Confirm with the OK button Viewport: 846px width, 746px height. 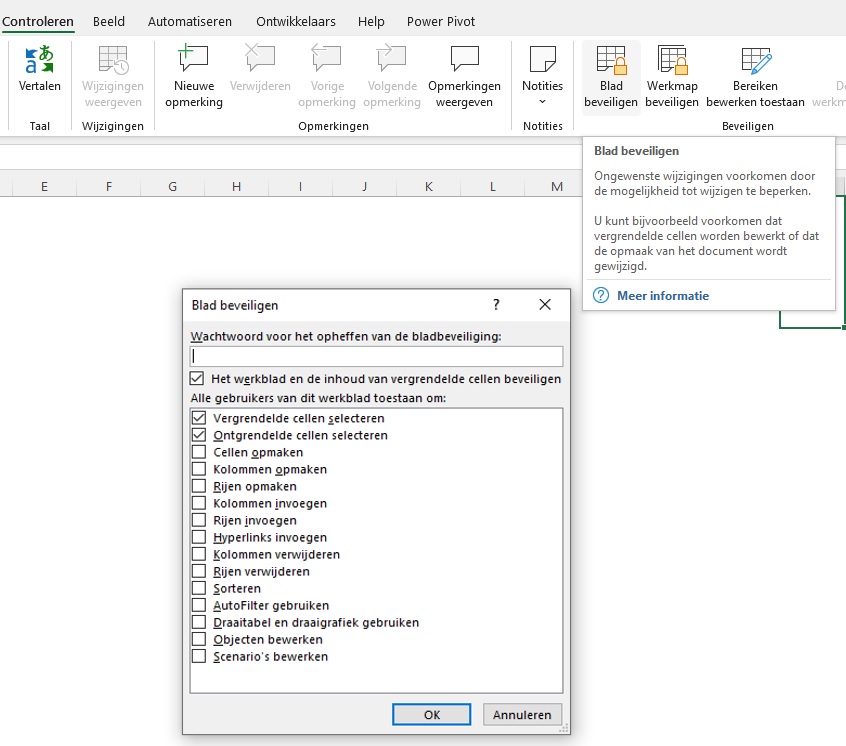coord(431,714)
